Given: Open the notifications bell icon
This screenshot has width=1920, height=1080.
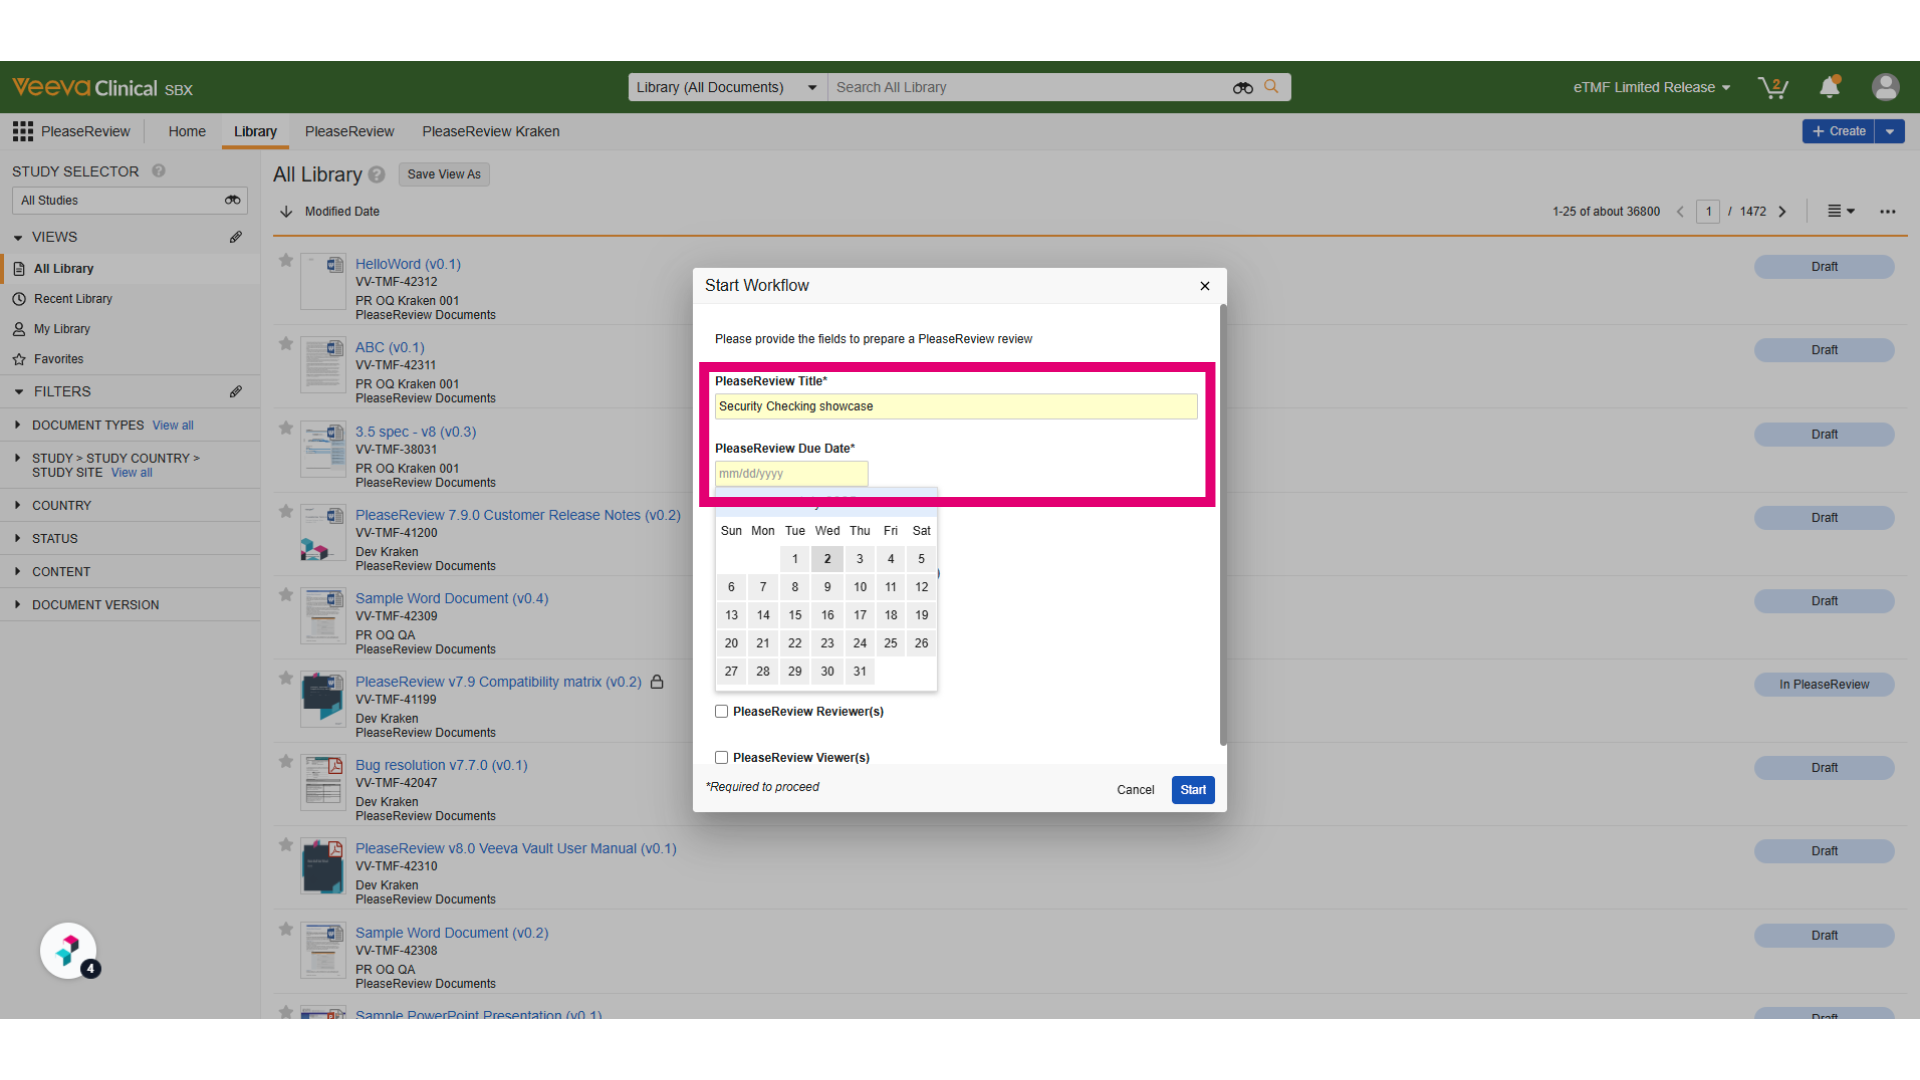Looking at the screenshot, I should [x=1829, y=87].
